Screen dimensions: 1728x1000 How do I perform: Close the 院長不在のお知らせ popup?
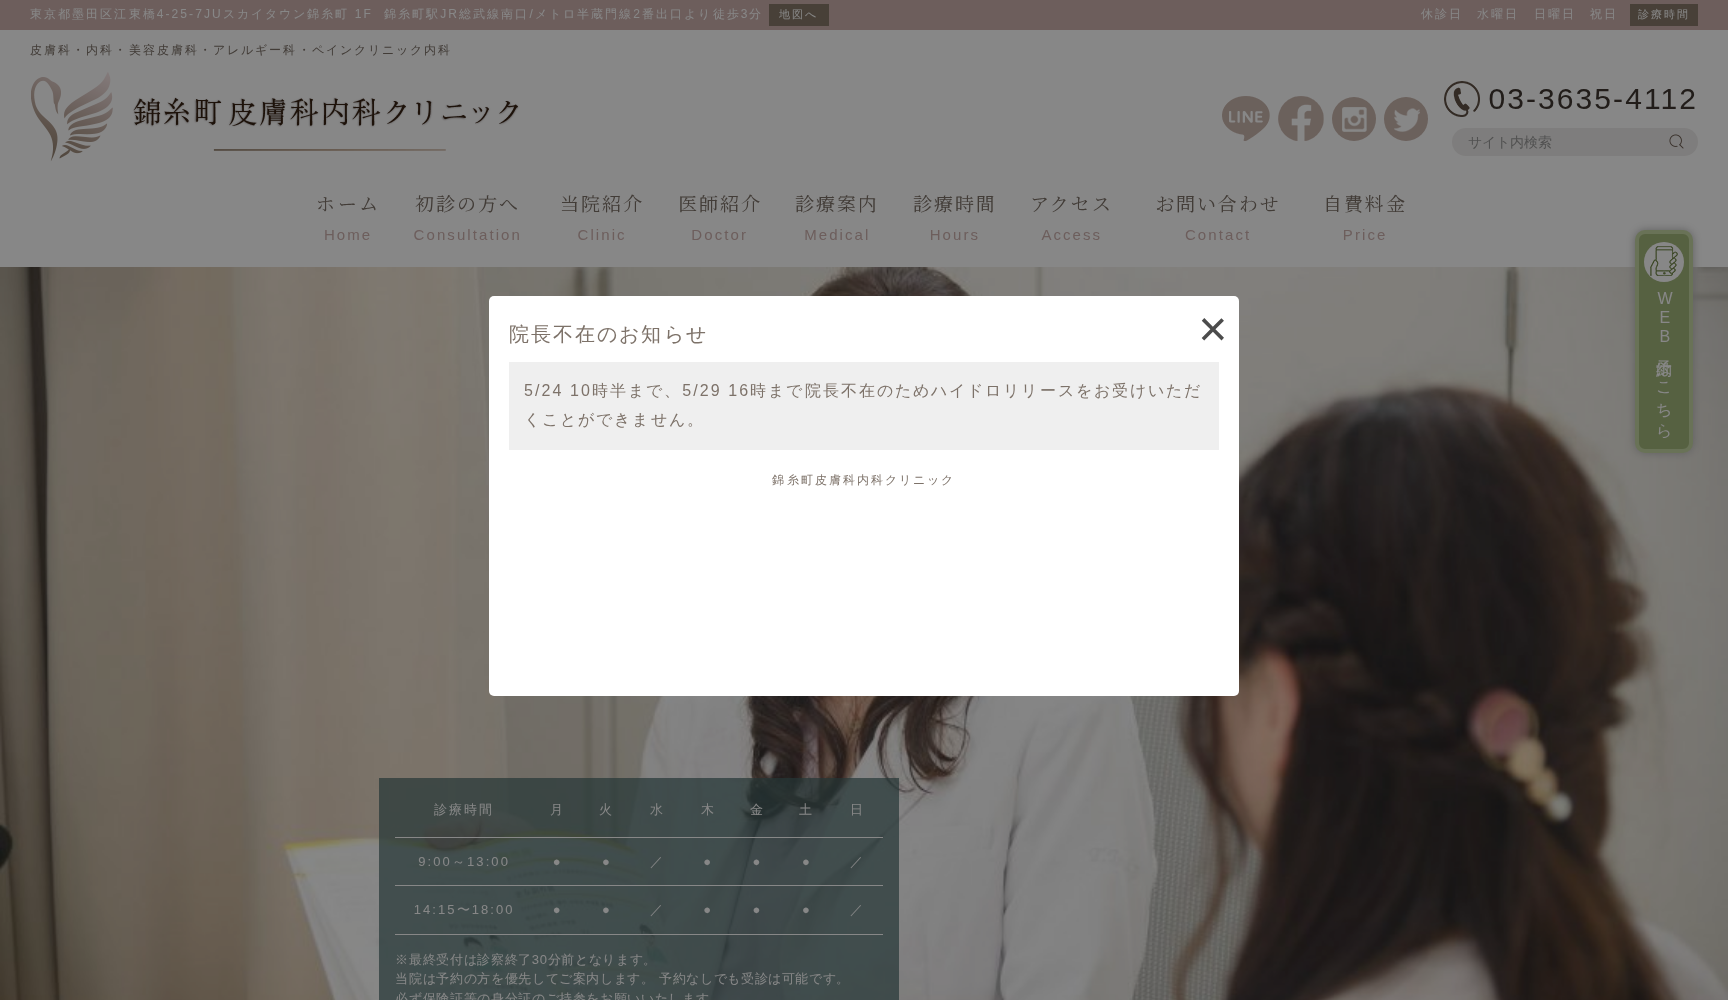(x=1212, y=329)
